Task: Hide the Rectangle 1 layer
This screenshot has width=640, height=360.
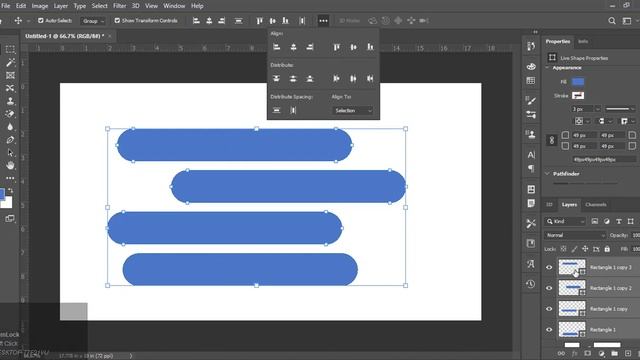Action: click(549, 330)
